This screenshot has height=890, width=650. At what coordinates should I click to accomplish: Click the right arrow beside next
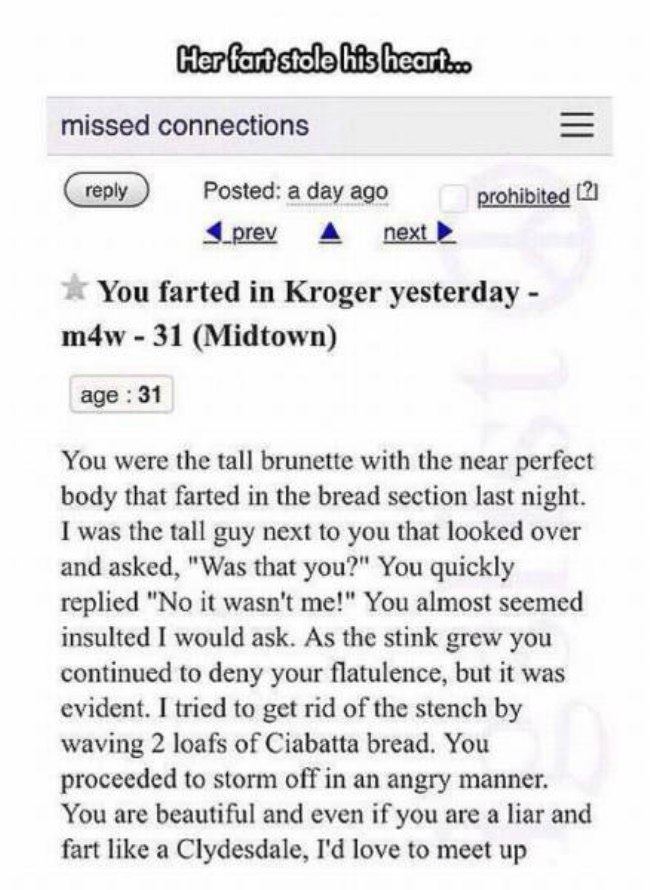coord(446,233)
